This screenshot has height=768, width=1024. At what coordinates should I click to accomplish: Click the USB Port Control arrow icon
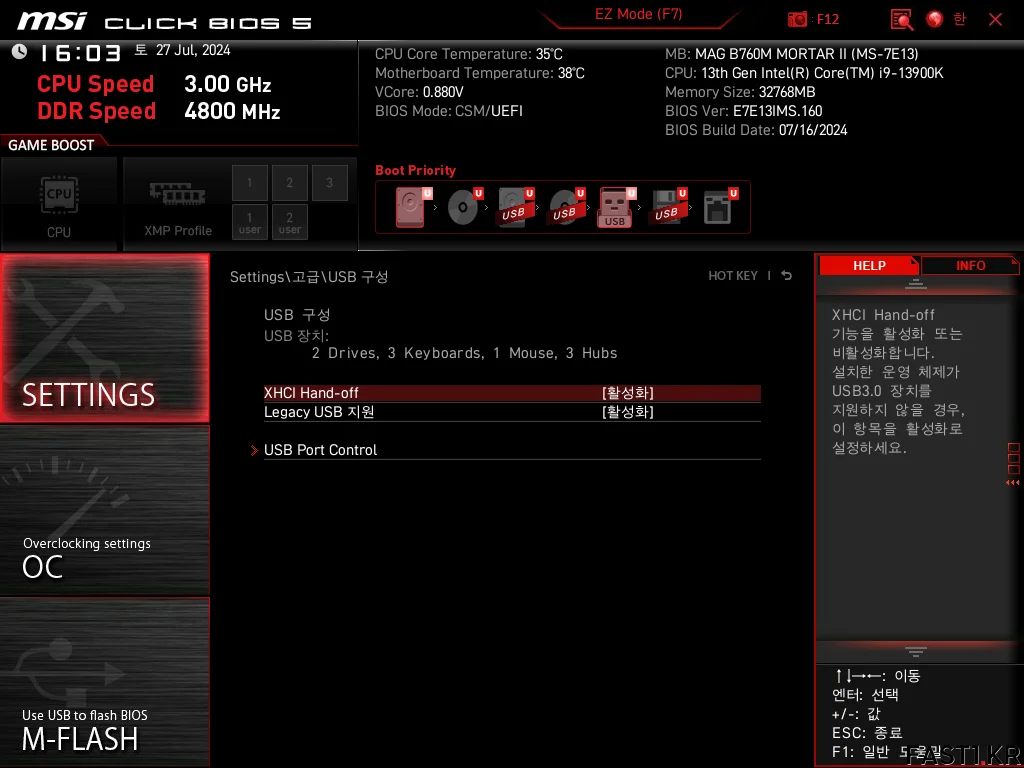(x=254, y=450)
